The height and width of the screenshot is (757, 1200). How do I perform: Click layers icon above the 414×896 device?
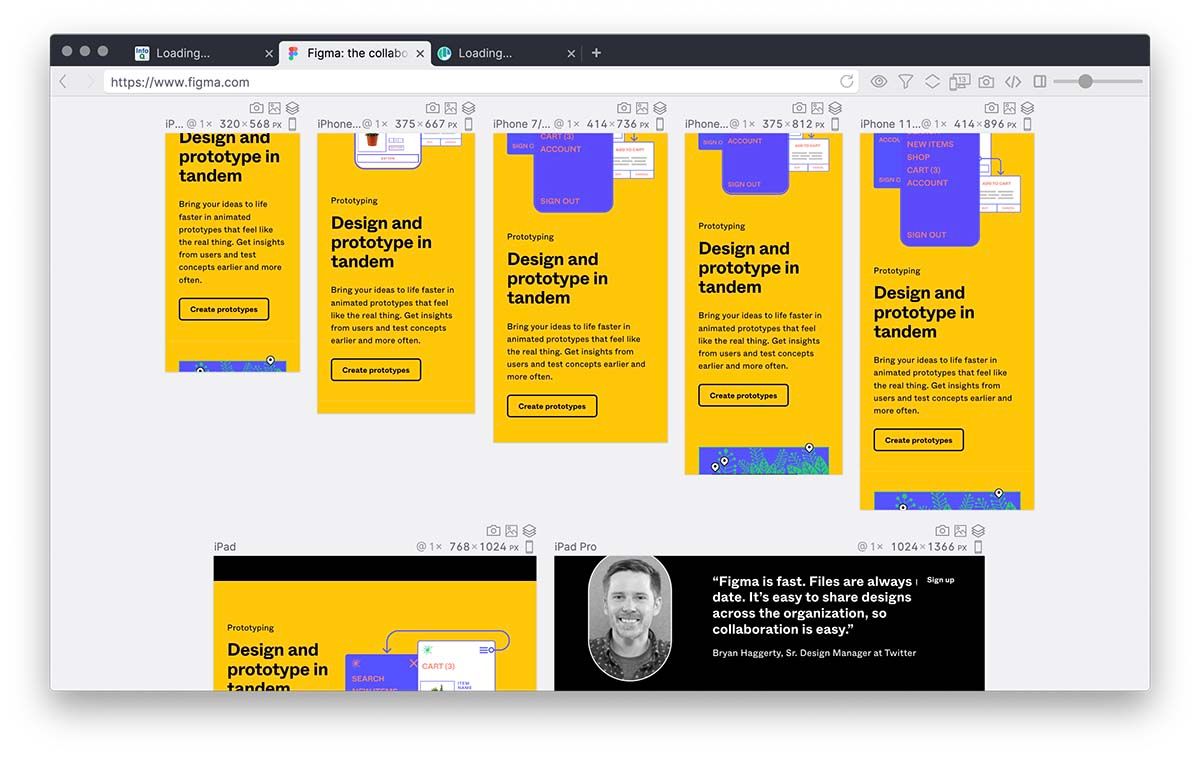(1027, 108)
